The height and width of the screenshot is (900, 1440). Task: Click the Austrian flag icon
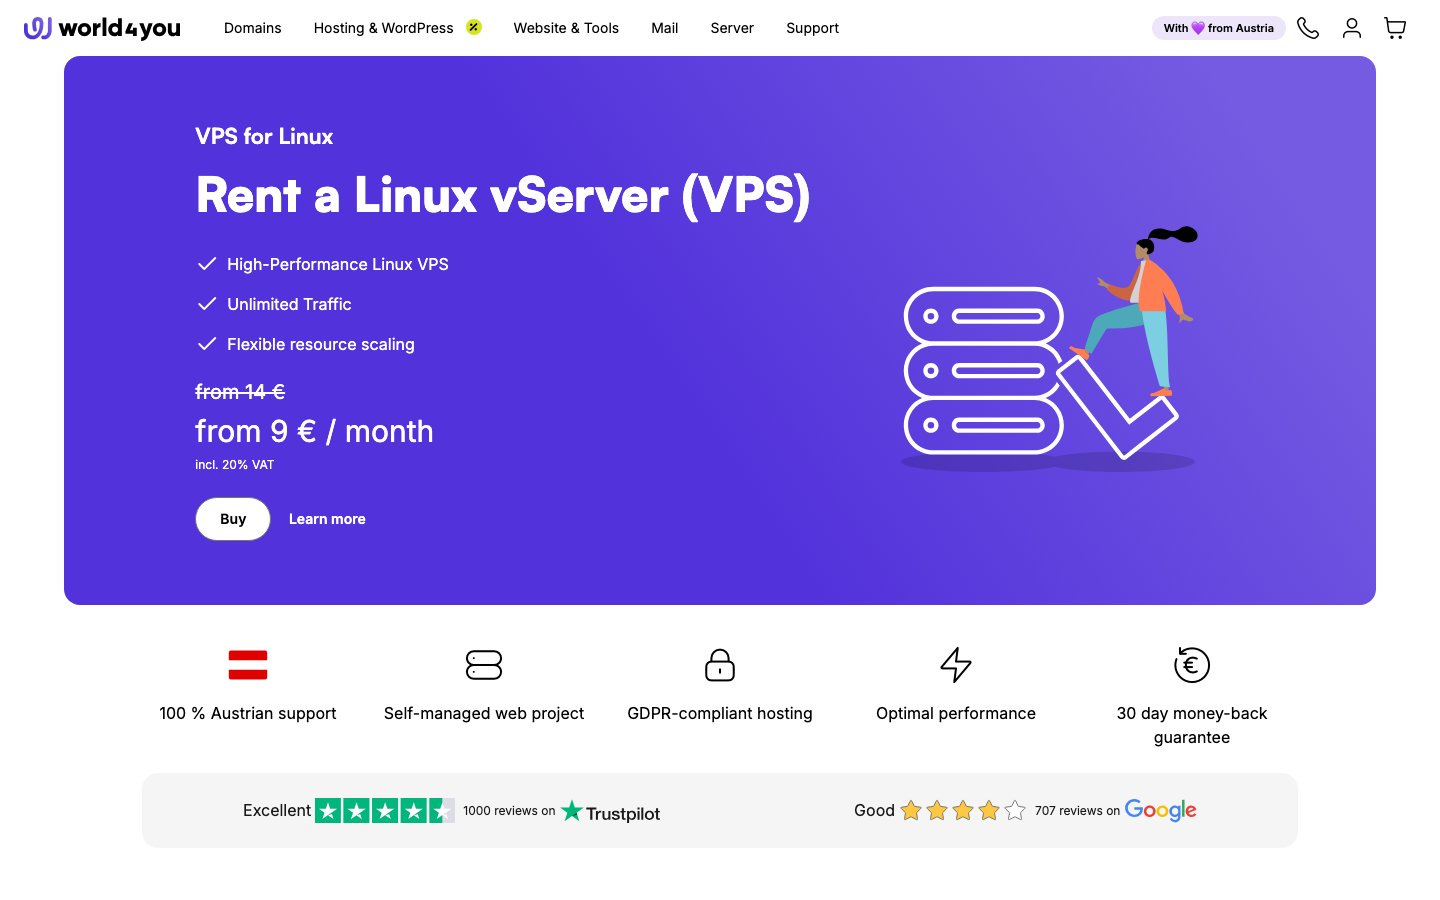(x=248, y=665)
